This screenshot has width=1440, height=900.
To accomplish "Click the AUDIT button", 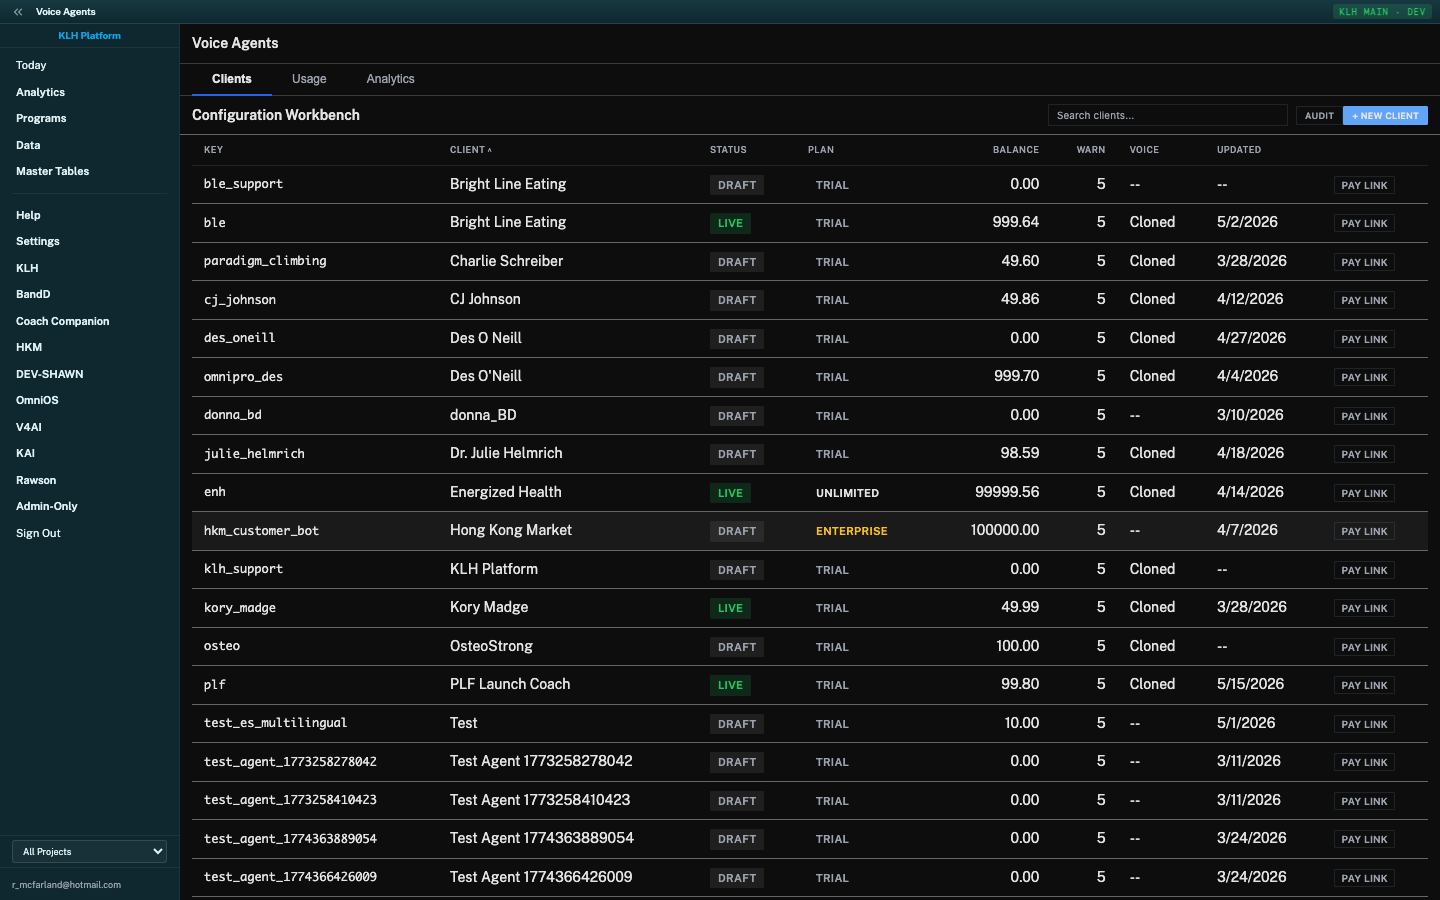I will coord(1319,115).
